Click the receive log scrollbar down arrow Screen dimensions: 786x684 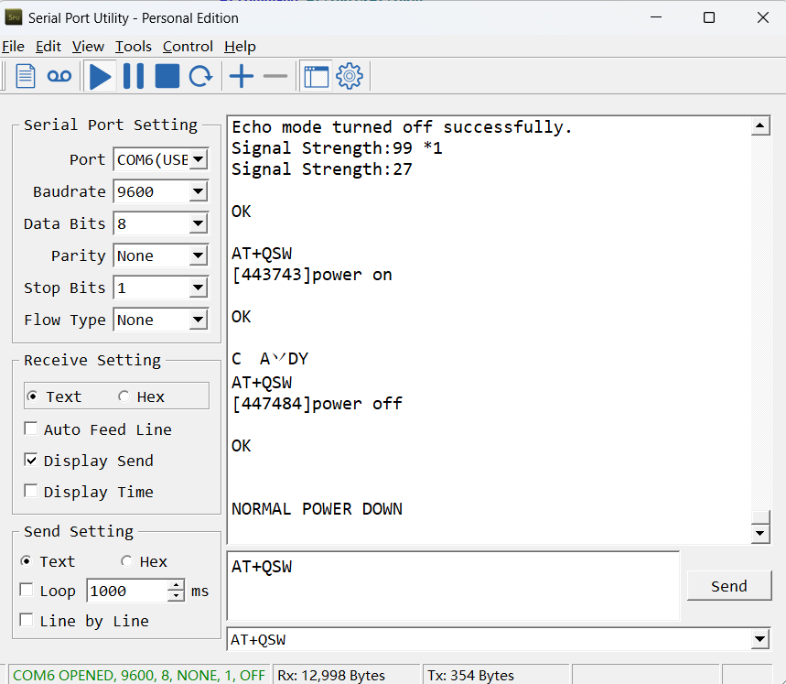760,534
